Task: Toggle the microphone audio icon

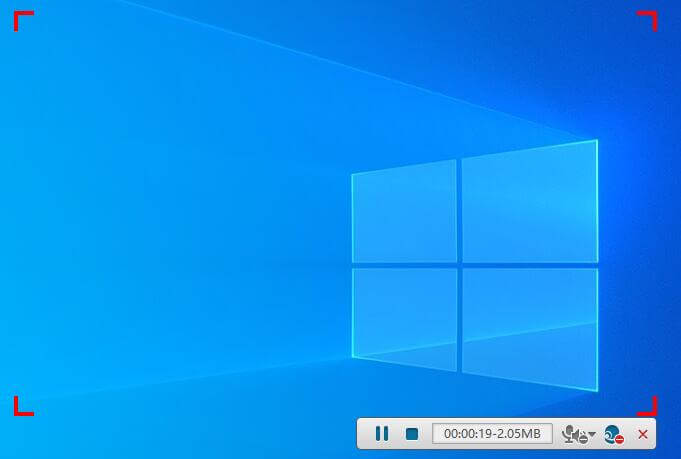Action: click(x=574, y=434)
